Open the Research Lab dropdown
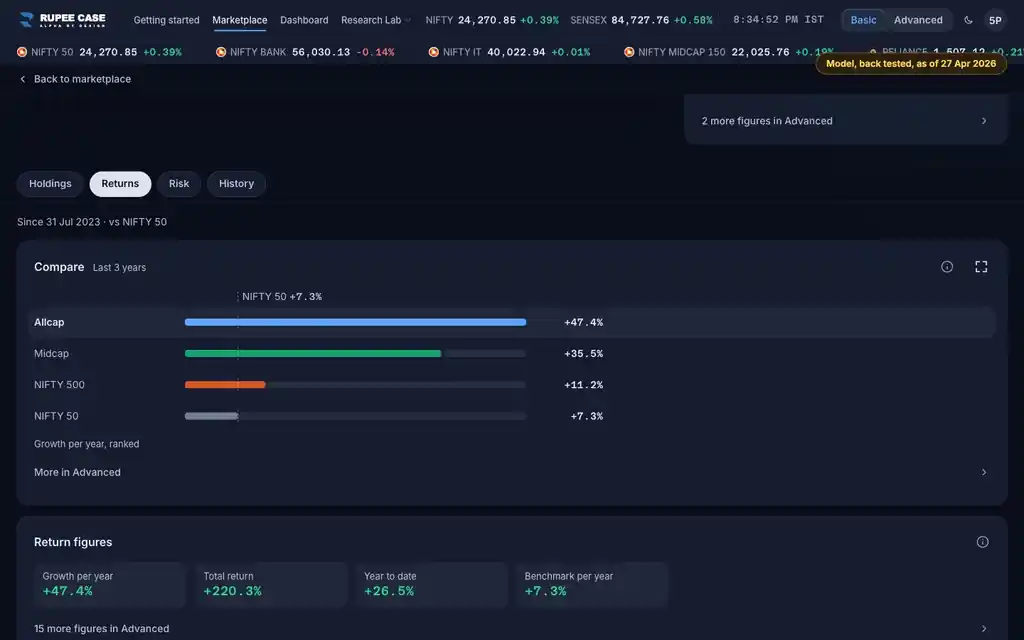 pyautogui.click(x=376, y=20)
